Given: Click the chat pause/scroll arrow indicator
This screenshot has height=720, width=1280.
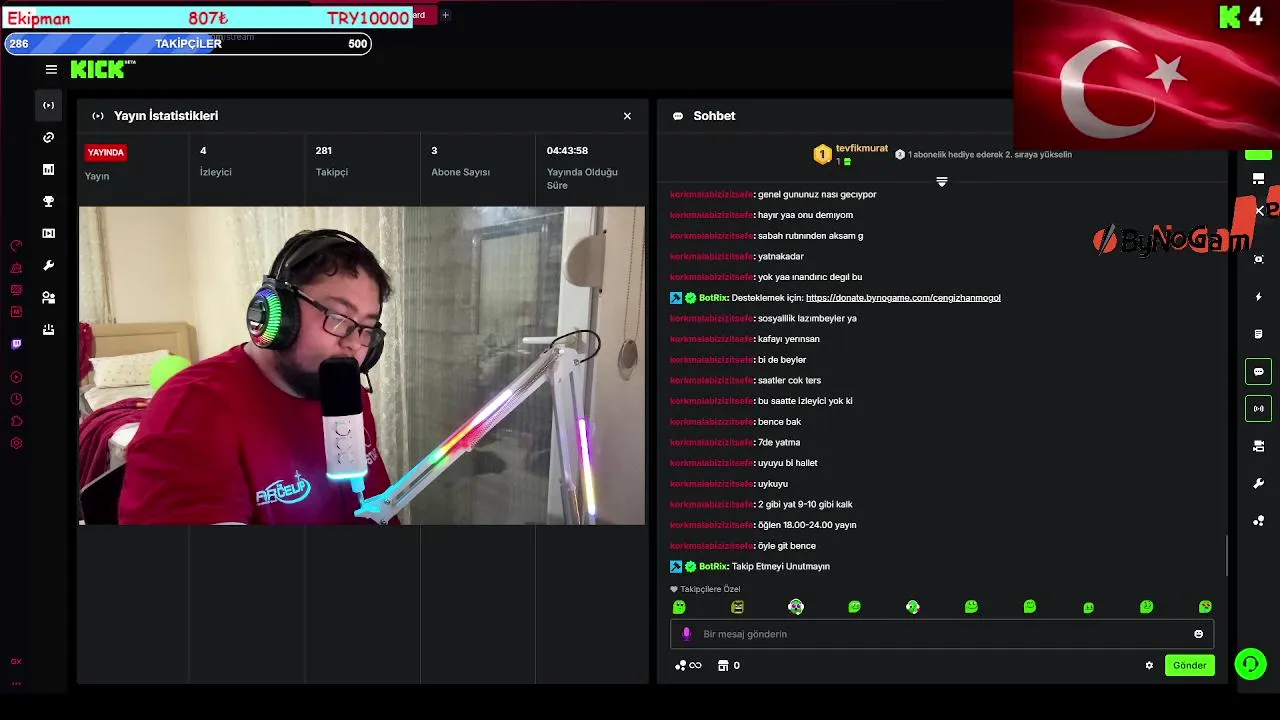Looking at the screenshot, I should click(x=941, y=181).
